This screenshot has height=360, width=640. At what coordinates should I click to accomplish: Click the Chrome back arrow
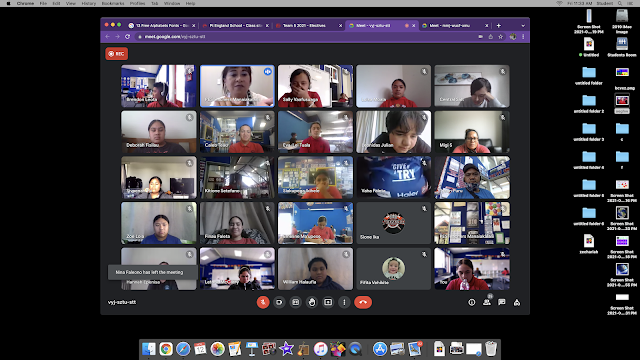tap(108, 36)
